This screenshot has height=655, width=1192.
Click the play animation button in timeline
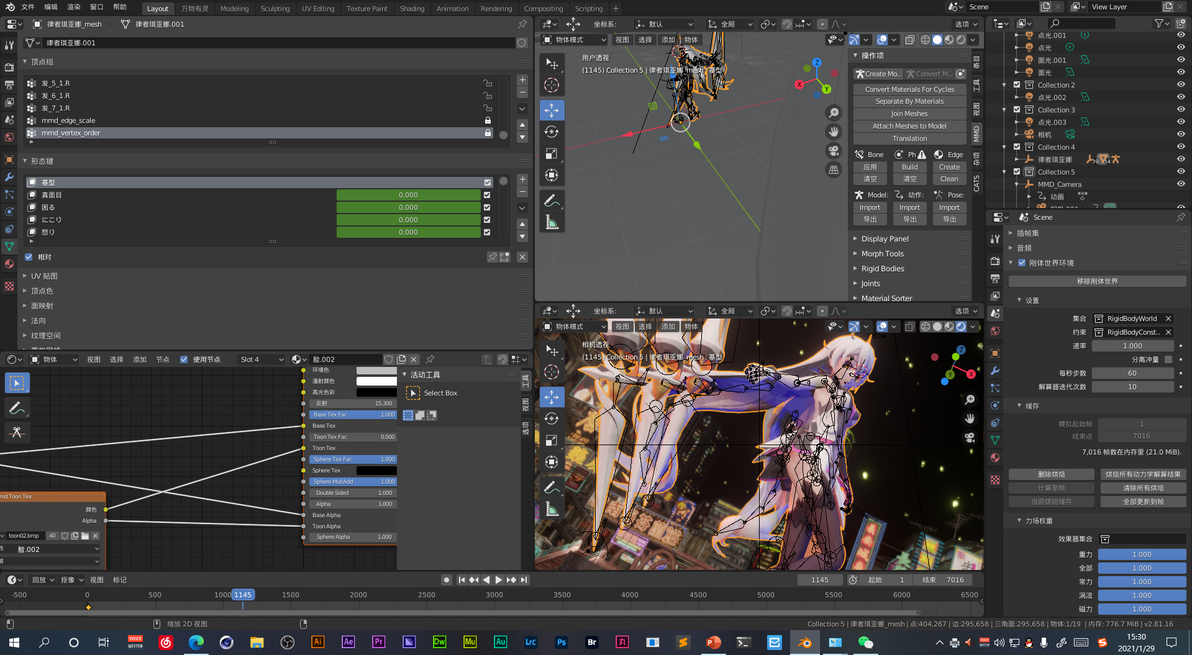point(499,580)
